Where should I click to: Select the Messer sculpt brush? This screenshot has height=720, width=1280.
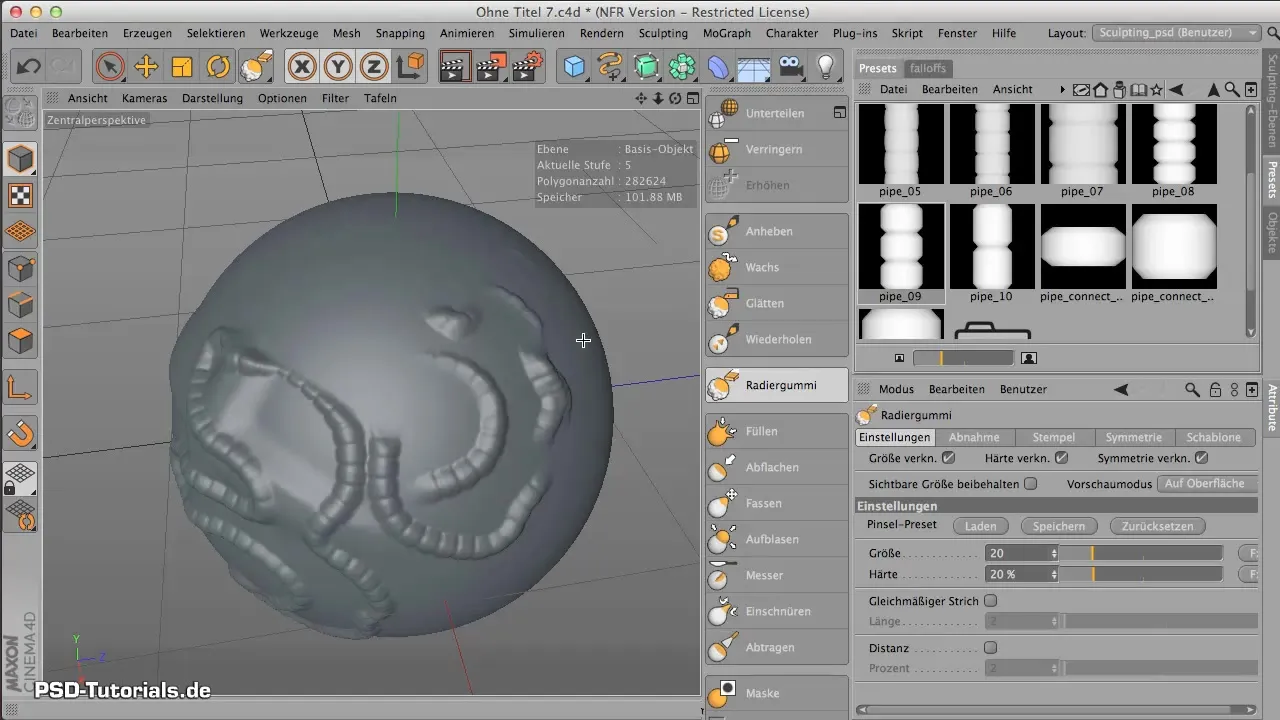coord(776,575)
